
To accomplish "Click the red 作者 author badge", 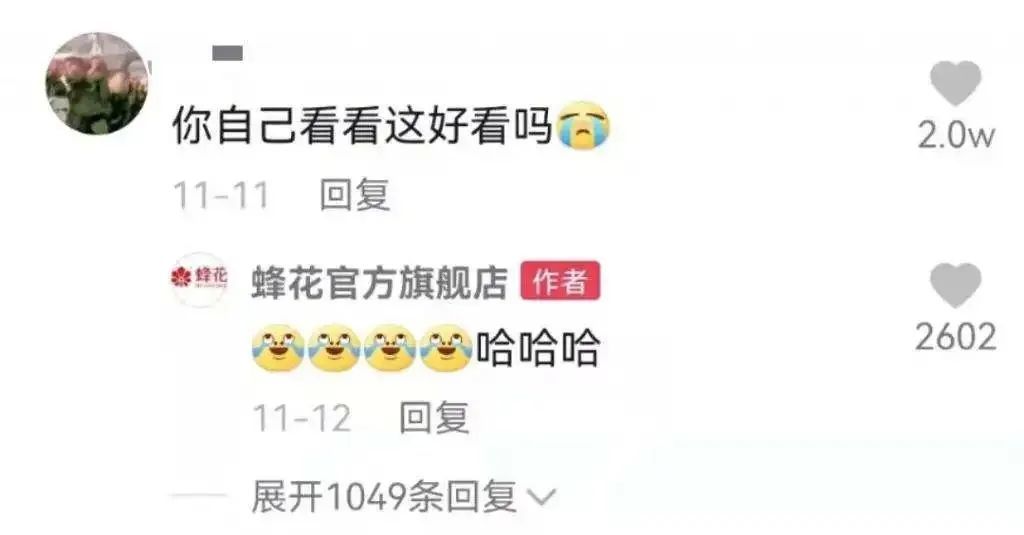I will point(560,282).
